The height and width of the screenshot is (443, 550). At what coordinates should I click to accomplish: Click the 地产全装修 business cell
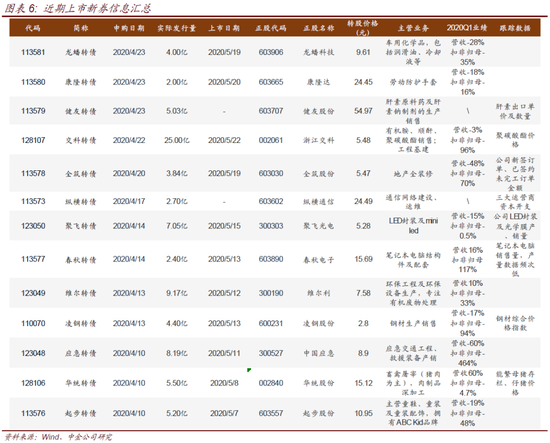413,174
